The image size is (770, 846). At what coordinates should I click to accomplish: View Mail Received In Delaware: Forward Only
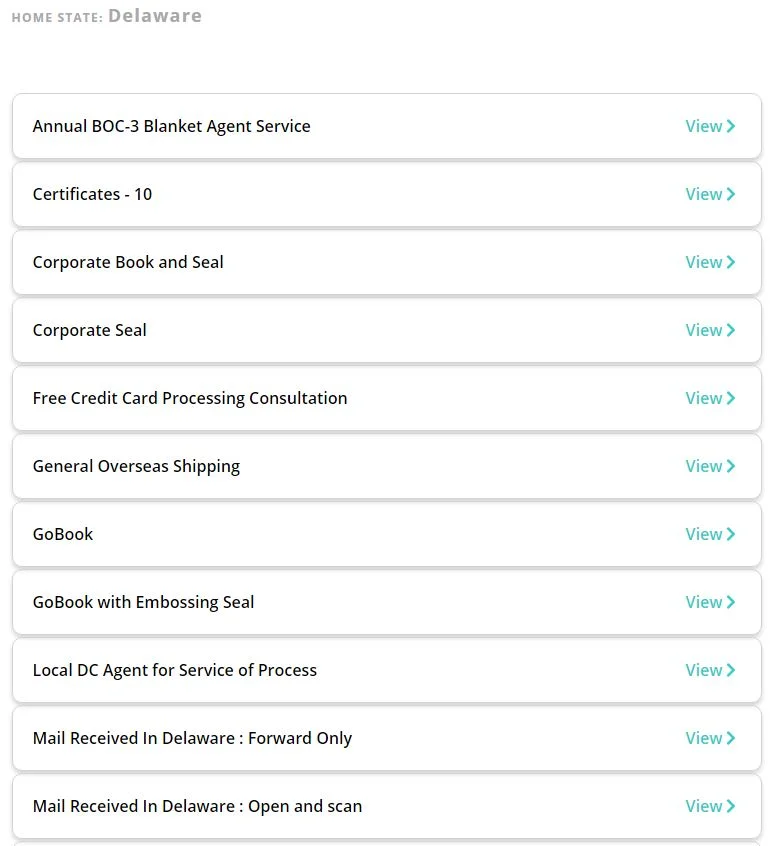pyautogui.click(x=704, y=738)
